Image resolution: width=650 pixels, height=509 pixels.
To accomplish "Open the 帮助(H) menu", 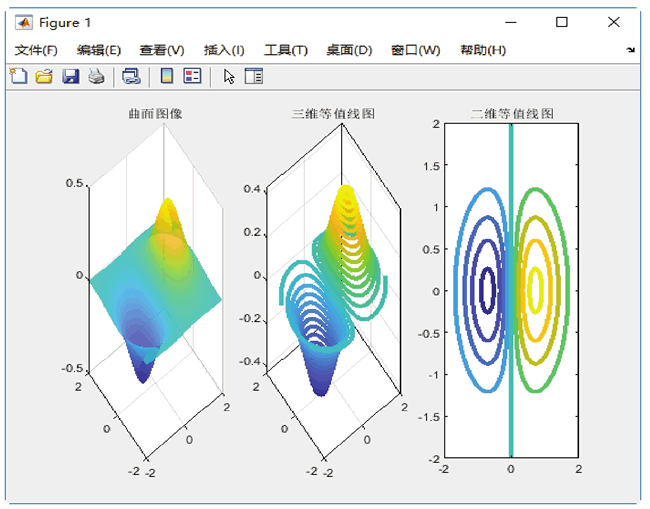I will [483, 50].
